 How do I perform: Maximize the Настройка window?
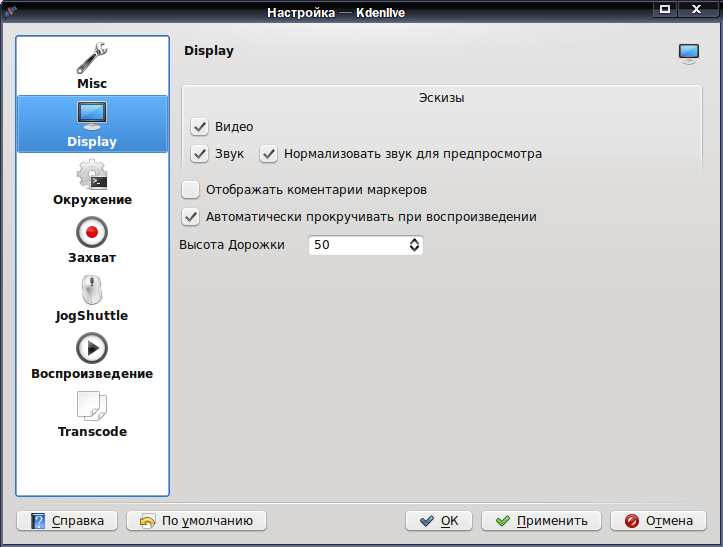click(x=665, y=9)
